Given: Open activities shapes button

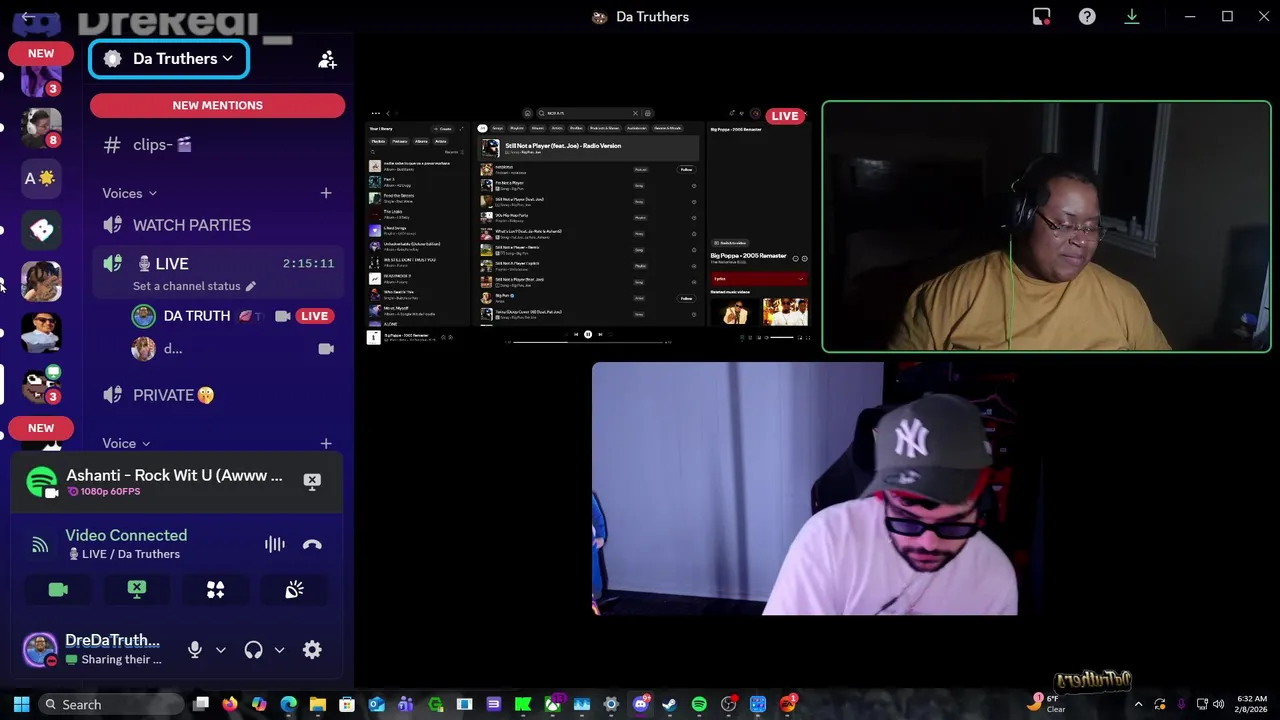Looking at the screenshot, I should (x=215, y=590).
